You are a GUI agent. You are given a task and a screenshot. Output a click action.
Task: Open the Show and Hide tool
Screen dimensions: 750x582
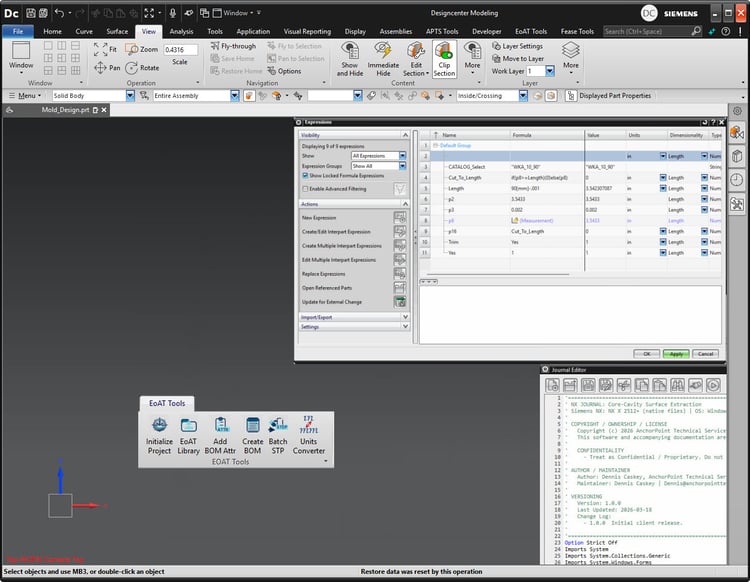coord(350,59)
